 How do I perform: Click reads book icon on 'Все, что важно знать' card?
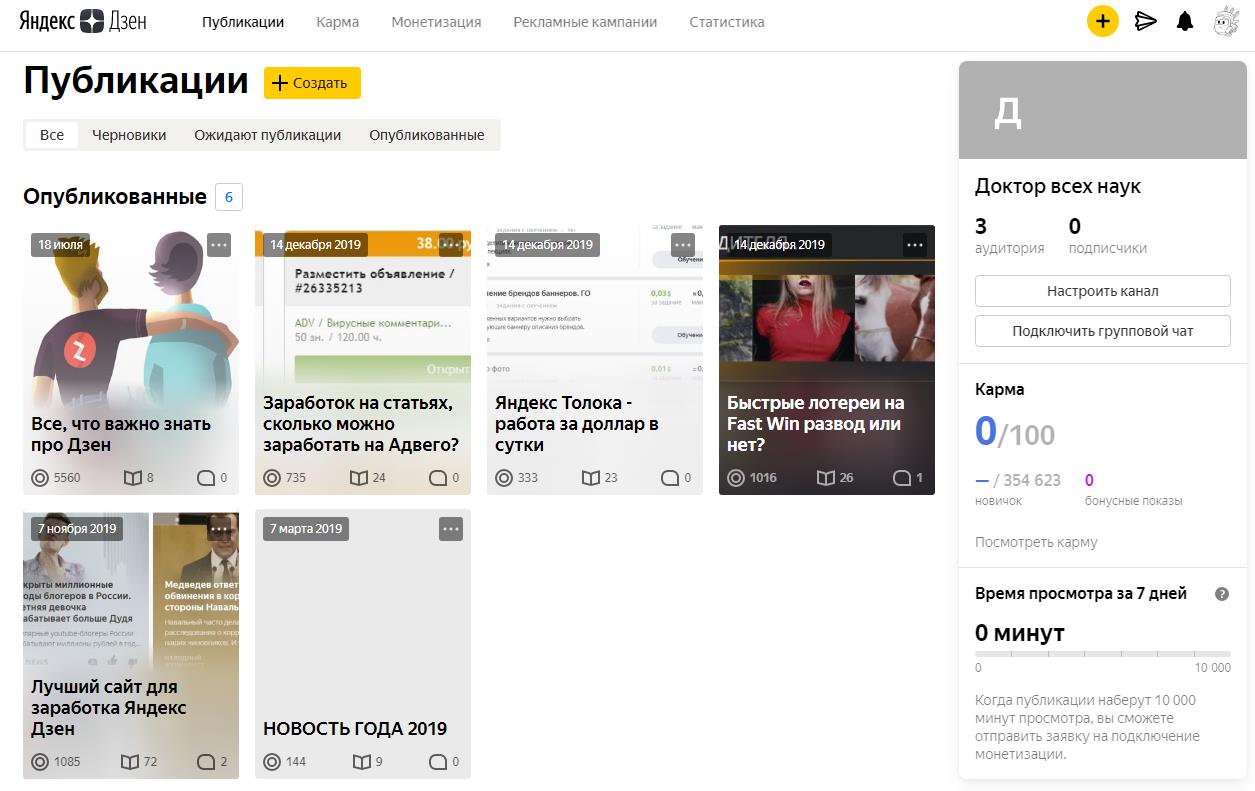tap(132, 478)
